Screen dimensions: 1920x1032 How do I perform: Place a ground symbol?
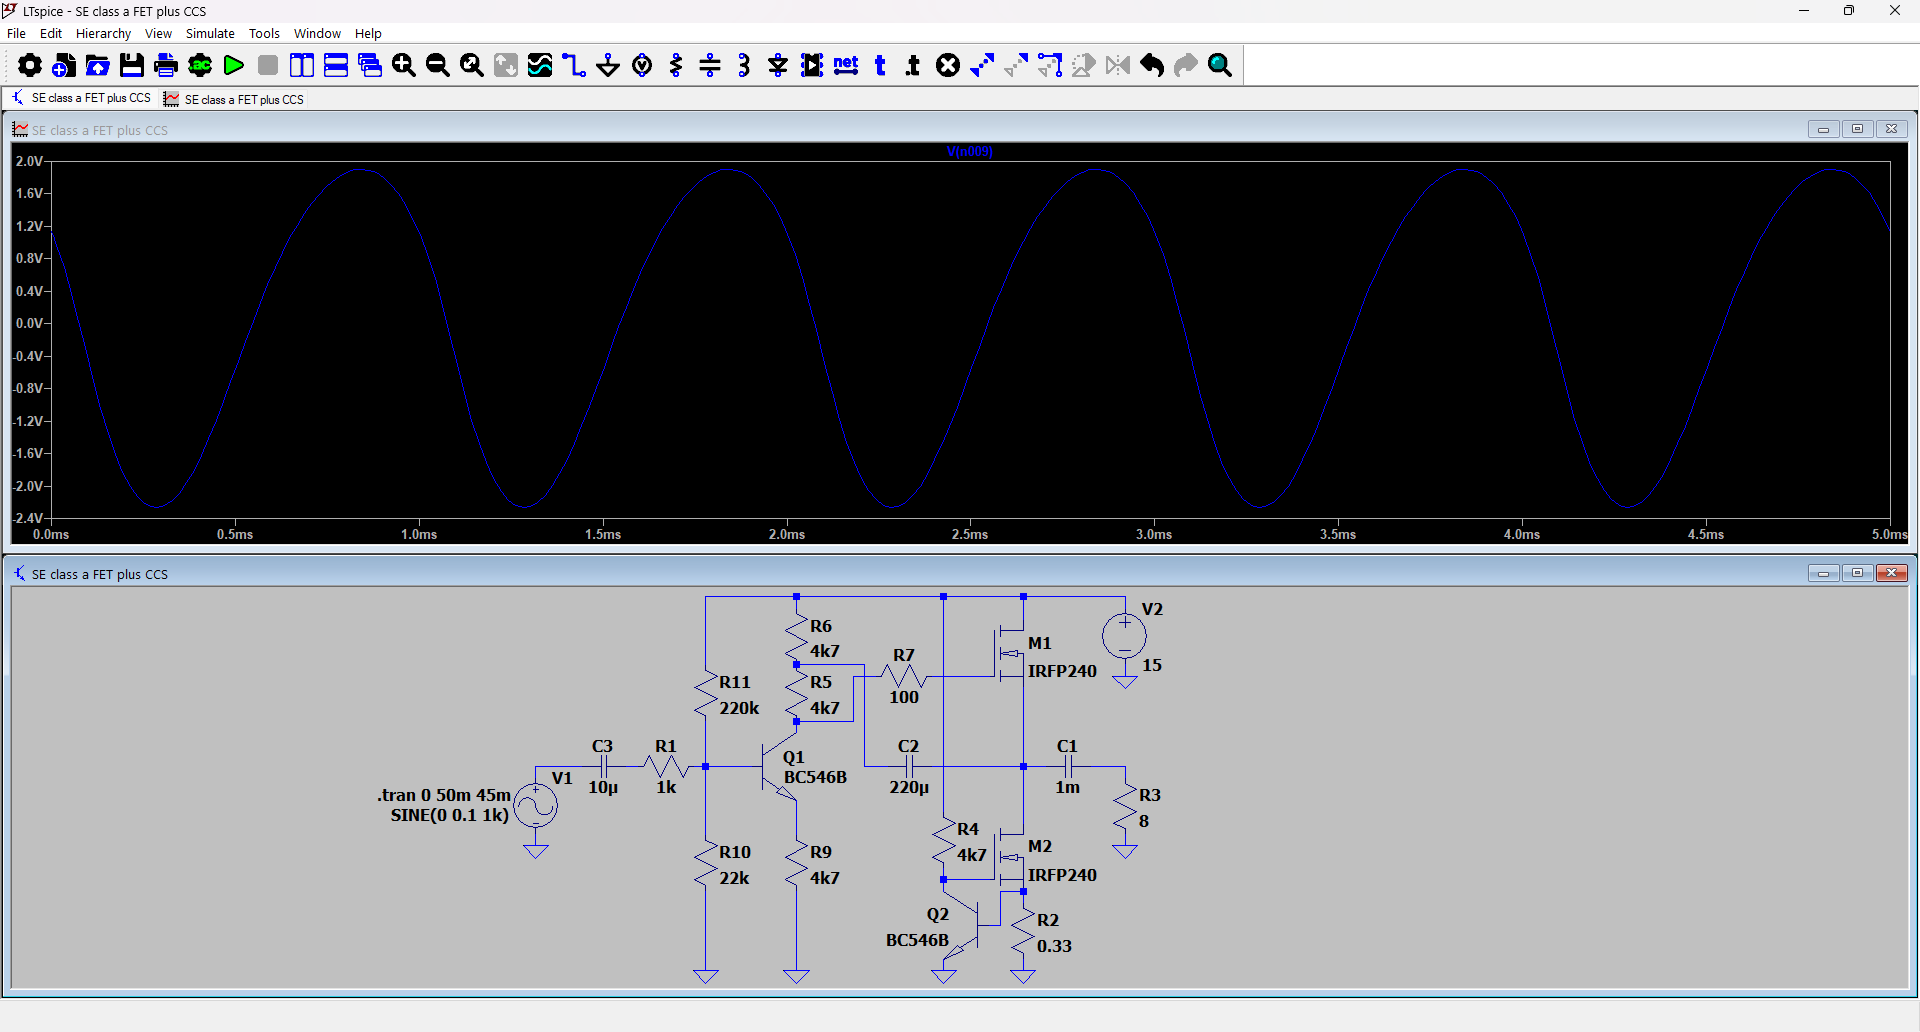(x=608, y=66)
